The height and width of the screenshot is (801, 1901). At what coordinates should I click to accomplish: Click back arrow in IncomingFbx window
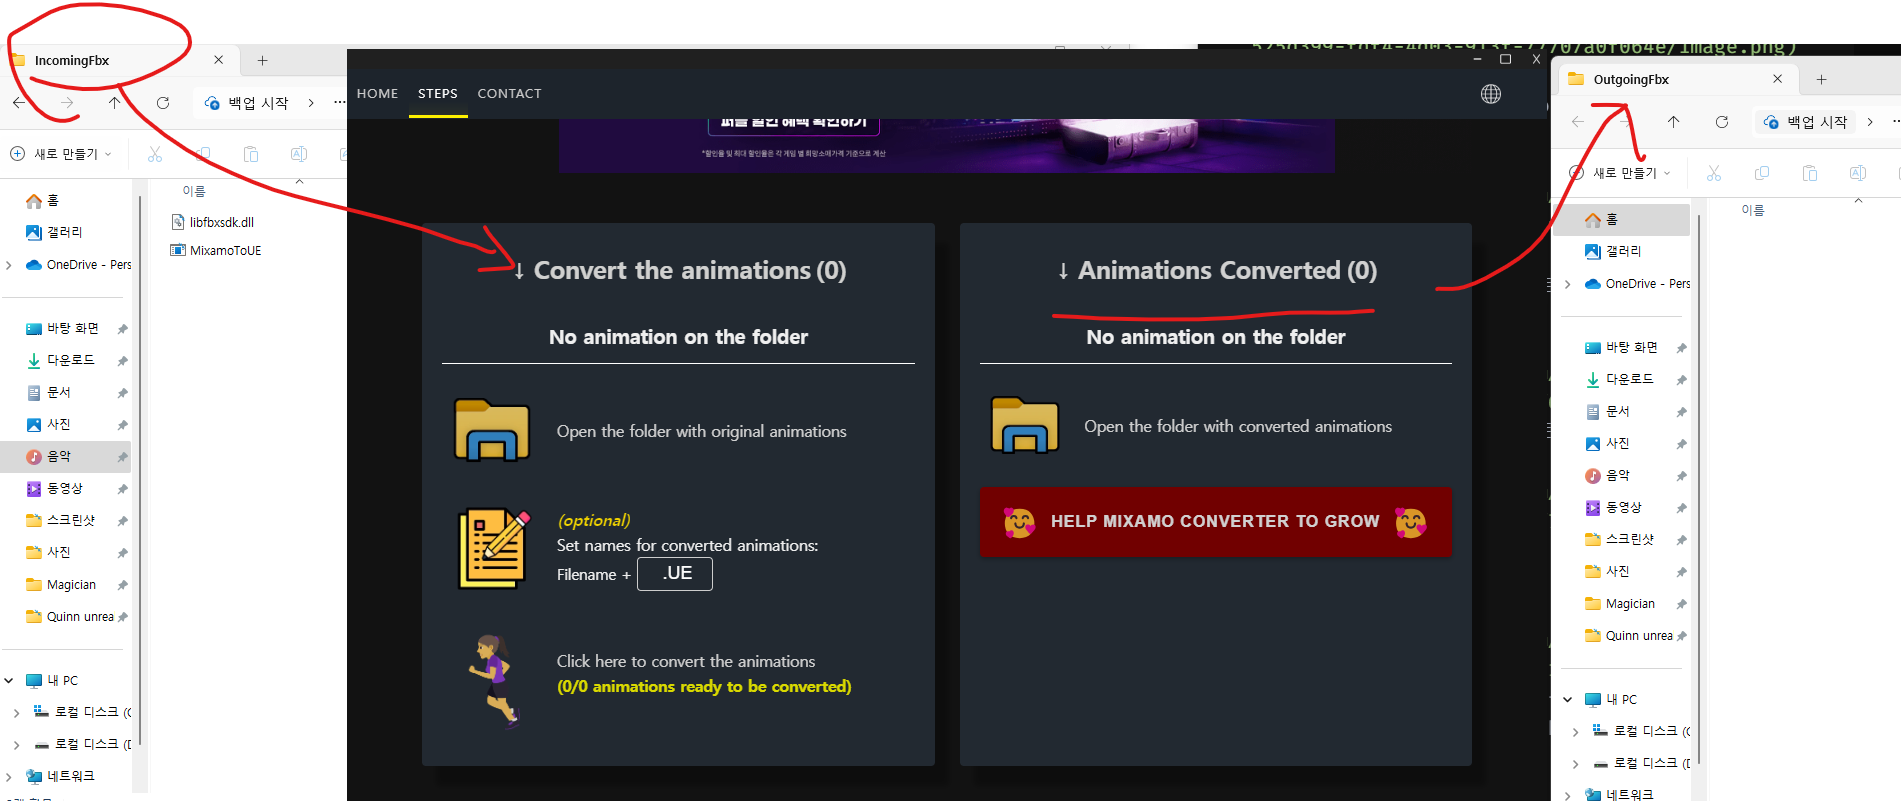[x=19, y=102]
